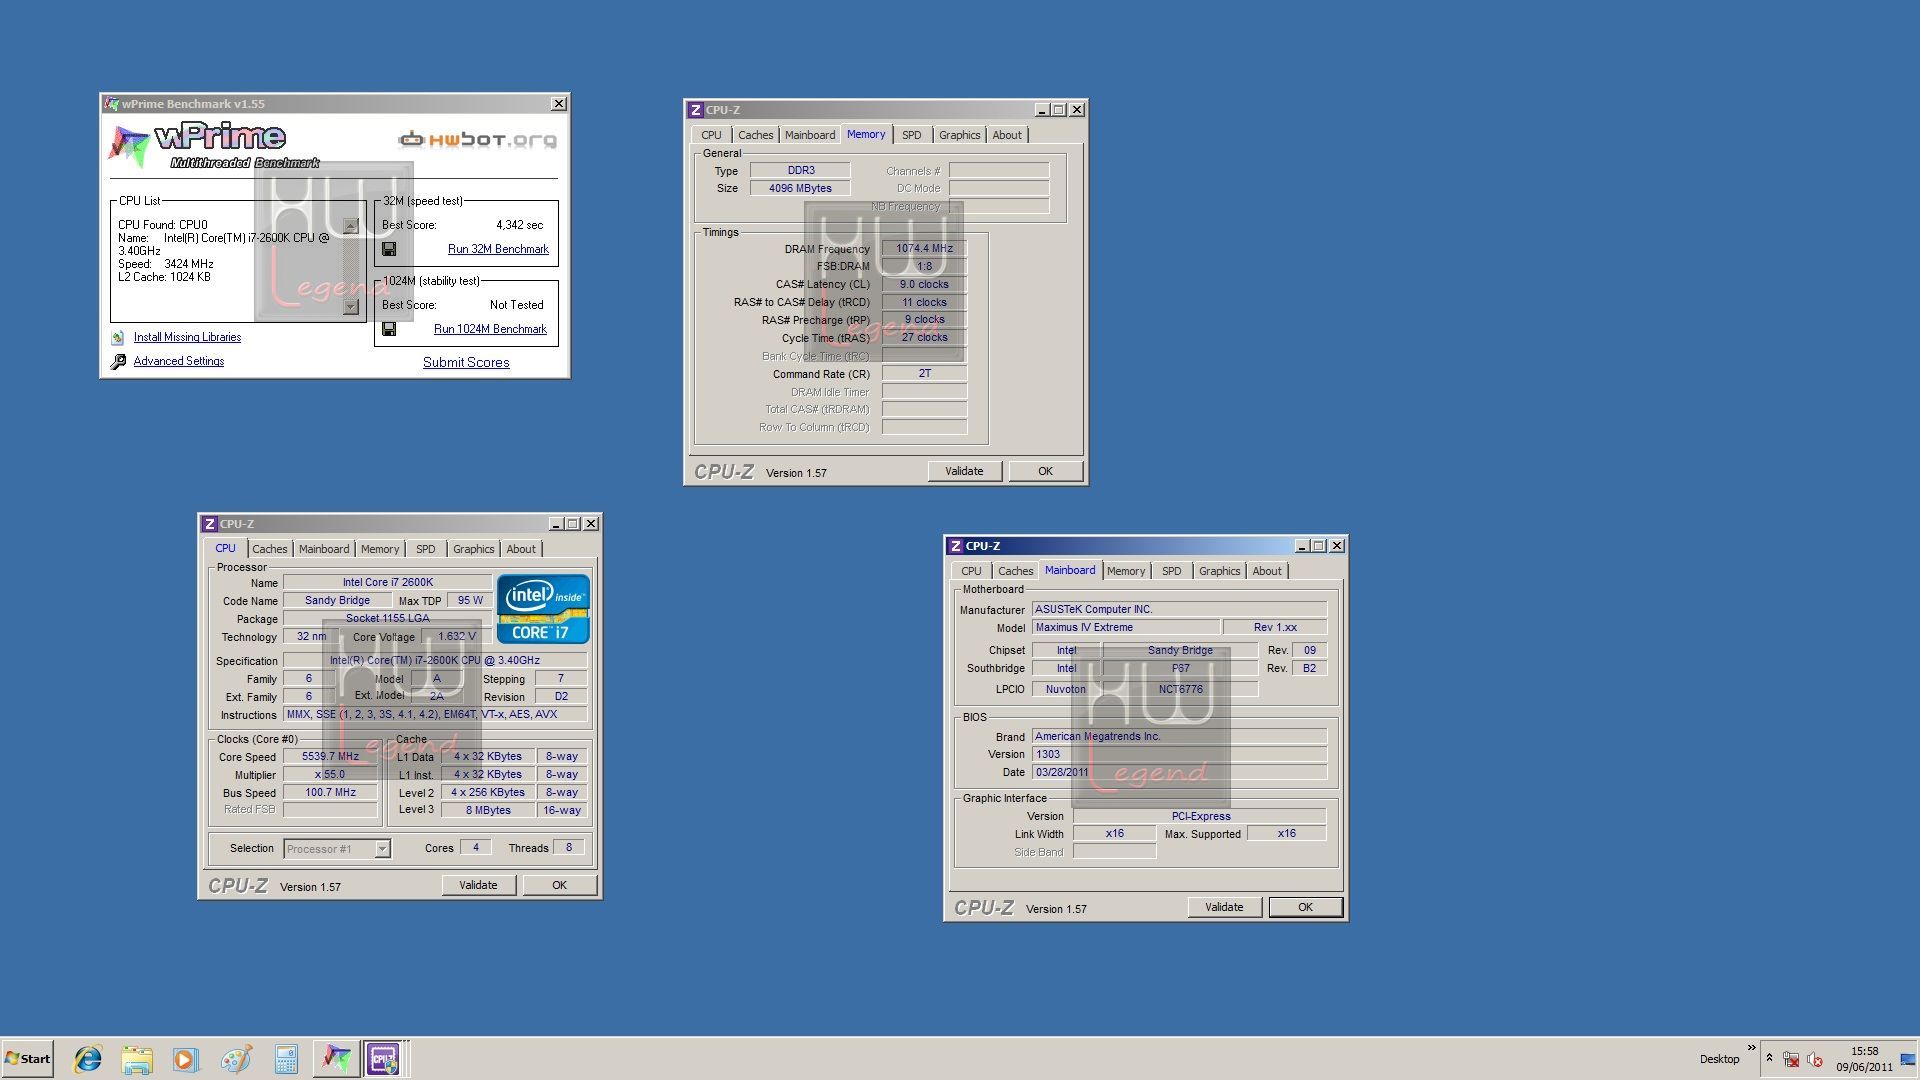Click the Core Voltage value 1.632 V
The width and height of the screenshot is (1920, 1080).
(x=456, y=637)
